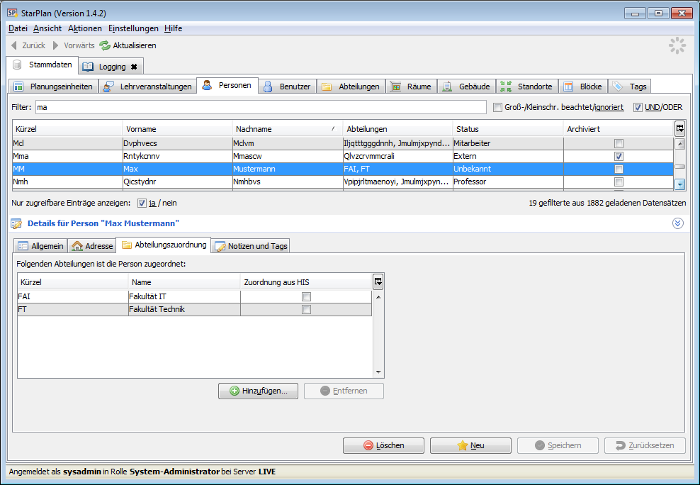Click the Lehrveranstaltungen tab icon
The image size is (700, 485).
[108, 87]
